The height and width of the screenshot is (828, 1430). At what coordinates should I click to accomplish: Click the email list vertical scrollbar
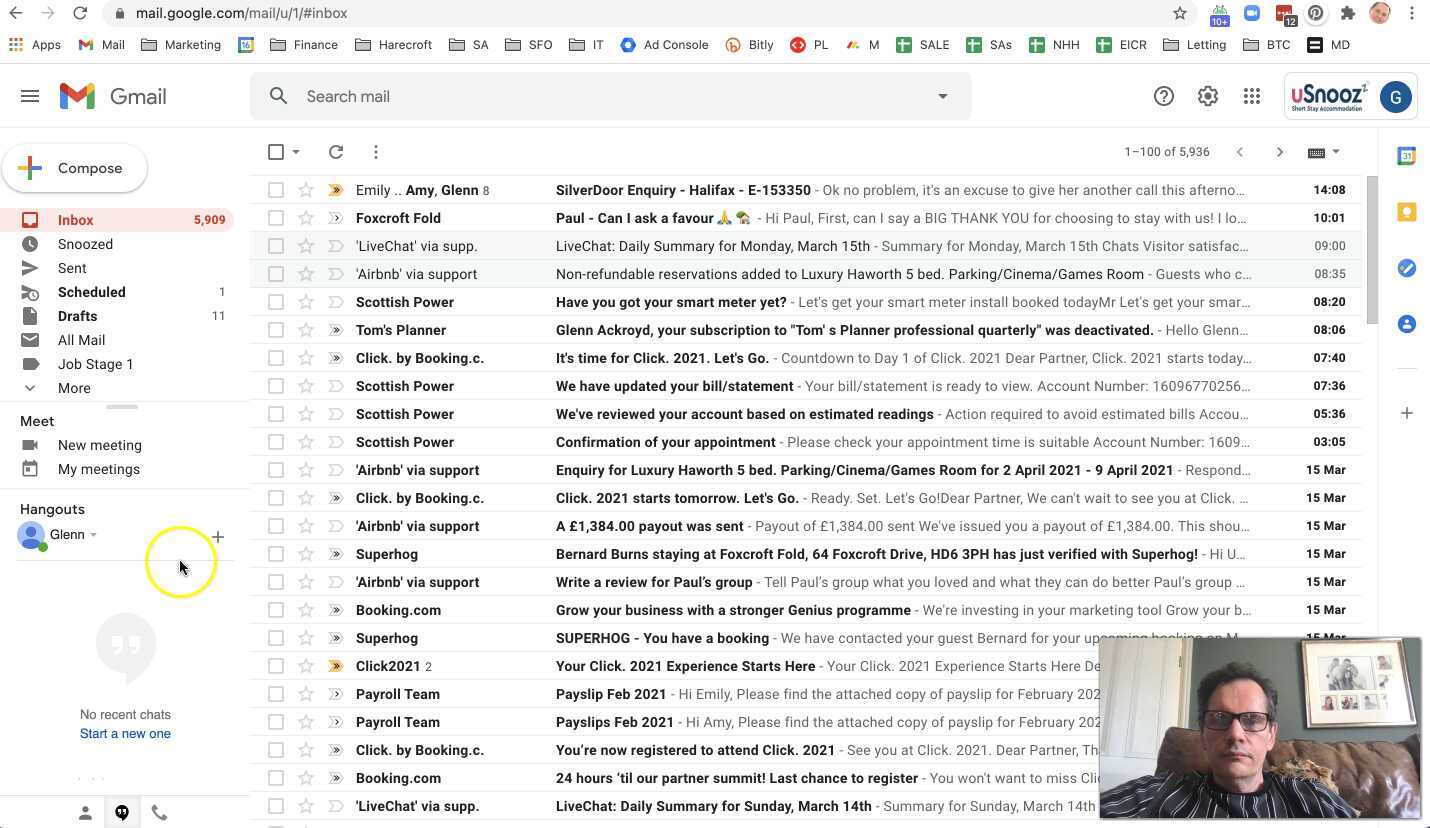[x=1372, y=250]
